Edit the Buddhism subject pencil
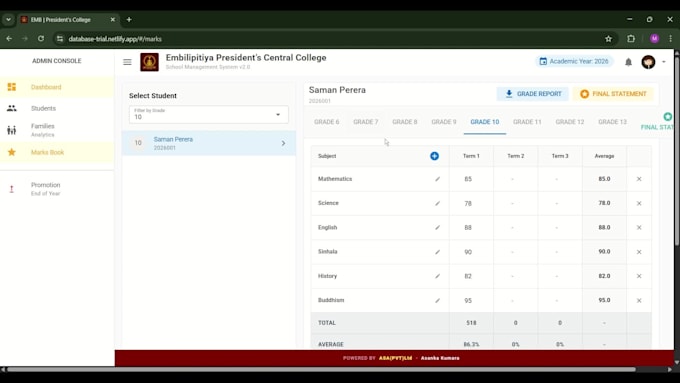The image size is (680, 383). click(437, 301)
